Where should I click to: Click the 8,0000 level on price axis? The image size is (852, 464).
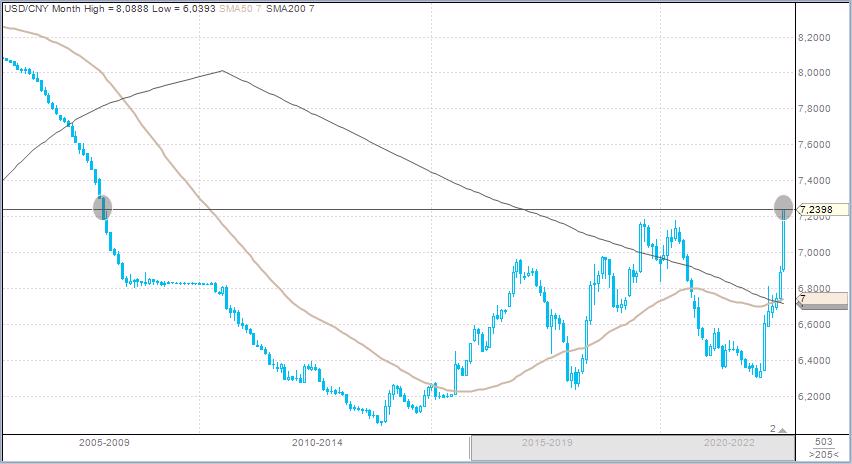(817, 73)
